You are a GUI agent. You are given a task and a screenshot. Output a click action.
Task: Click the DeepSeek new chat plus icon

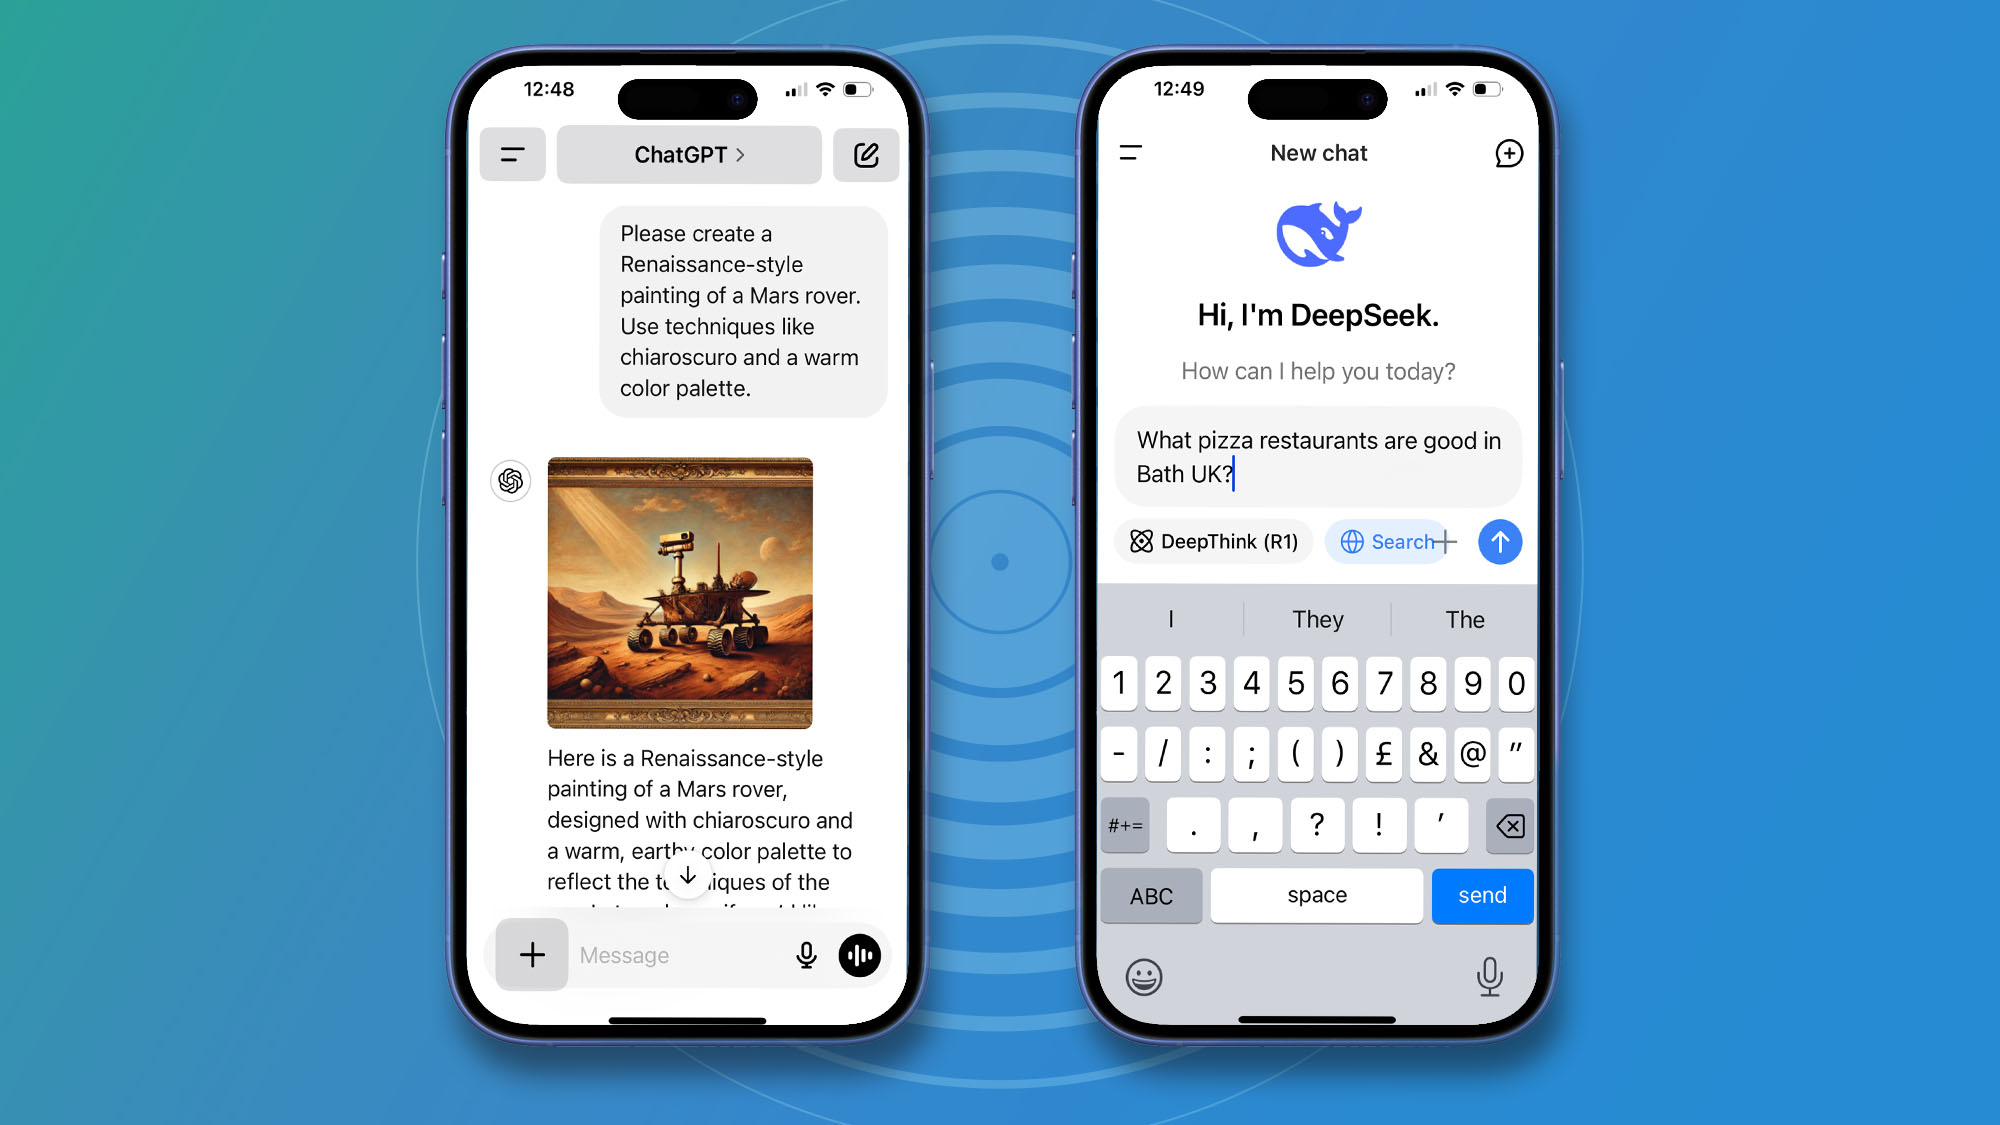1507,152
